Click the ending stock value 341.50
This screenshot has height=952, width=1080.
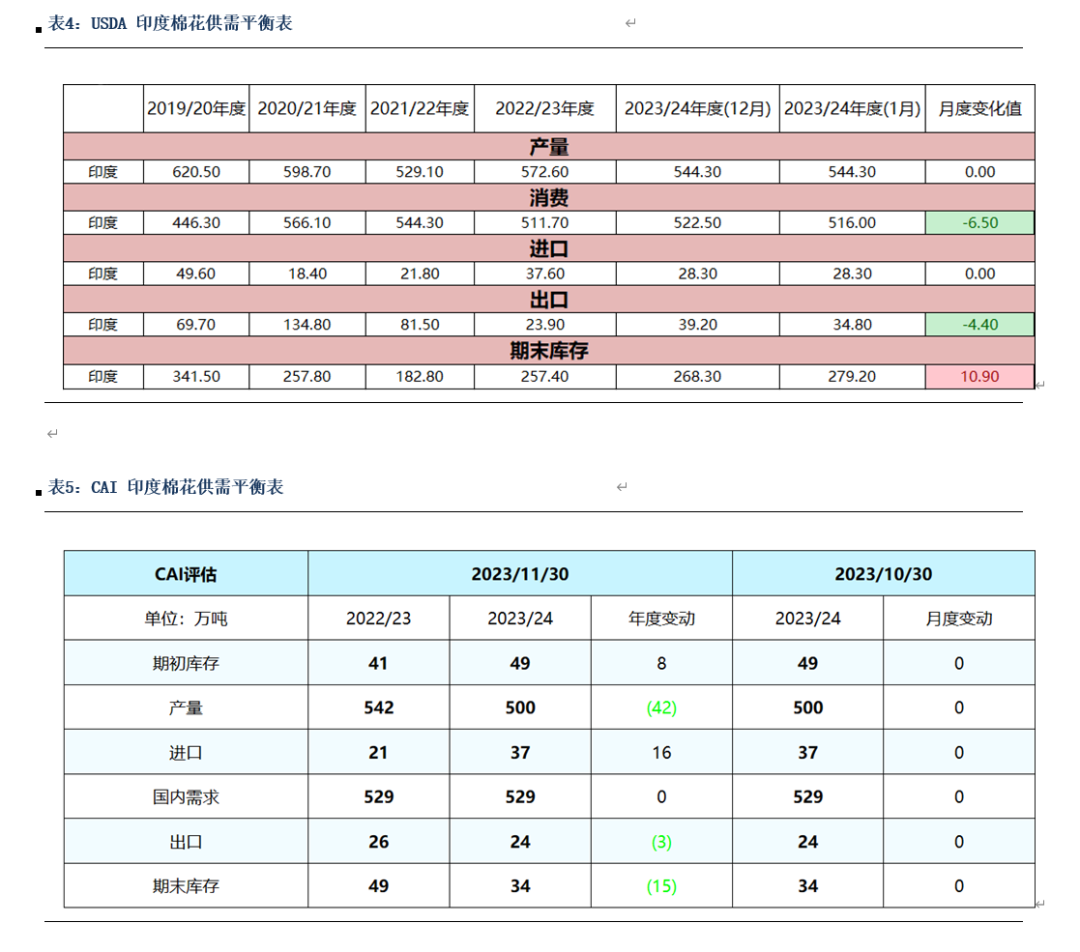(x=196, y=377)
